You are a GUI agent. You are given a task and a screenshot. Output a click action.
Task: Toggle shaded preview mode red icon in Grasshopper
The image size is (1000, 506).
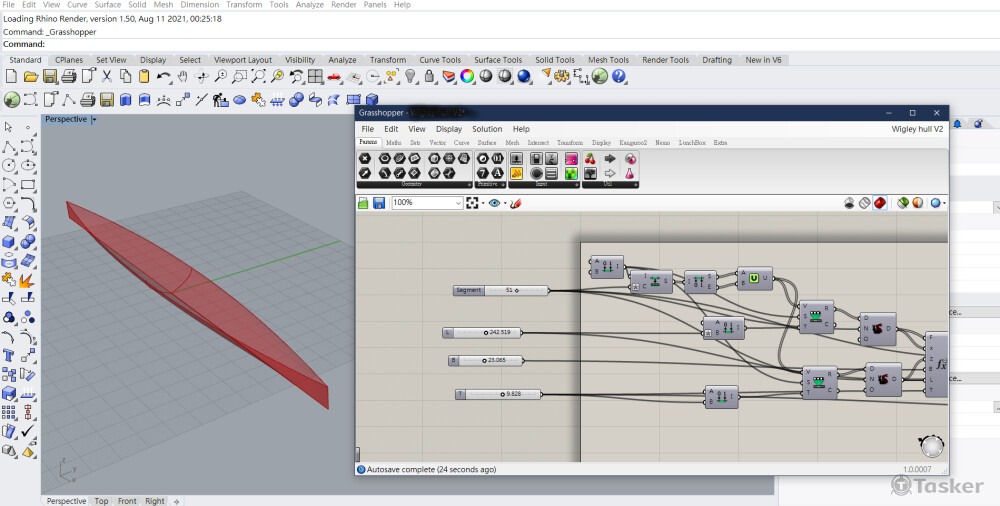[880, 203]
